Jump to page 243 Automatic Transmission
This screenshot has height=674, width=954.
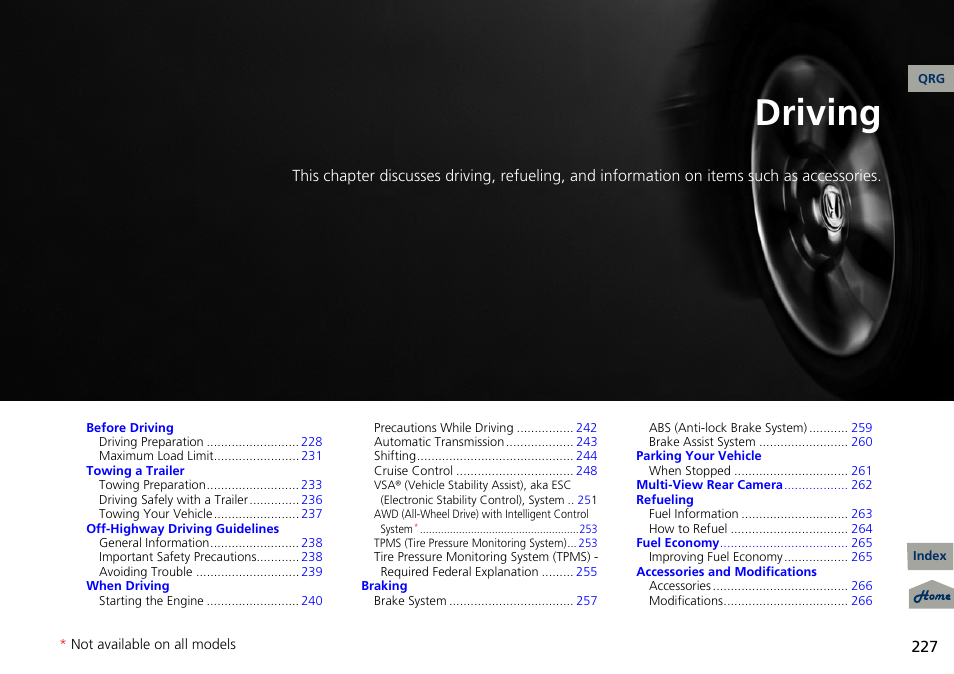[x=587, y=442]
